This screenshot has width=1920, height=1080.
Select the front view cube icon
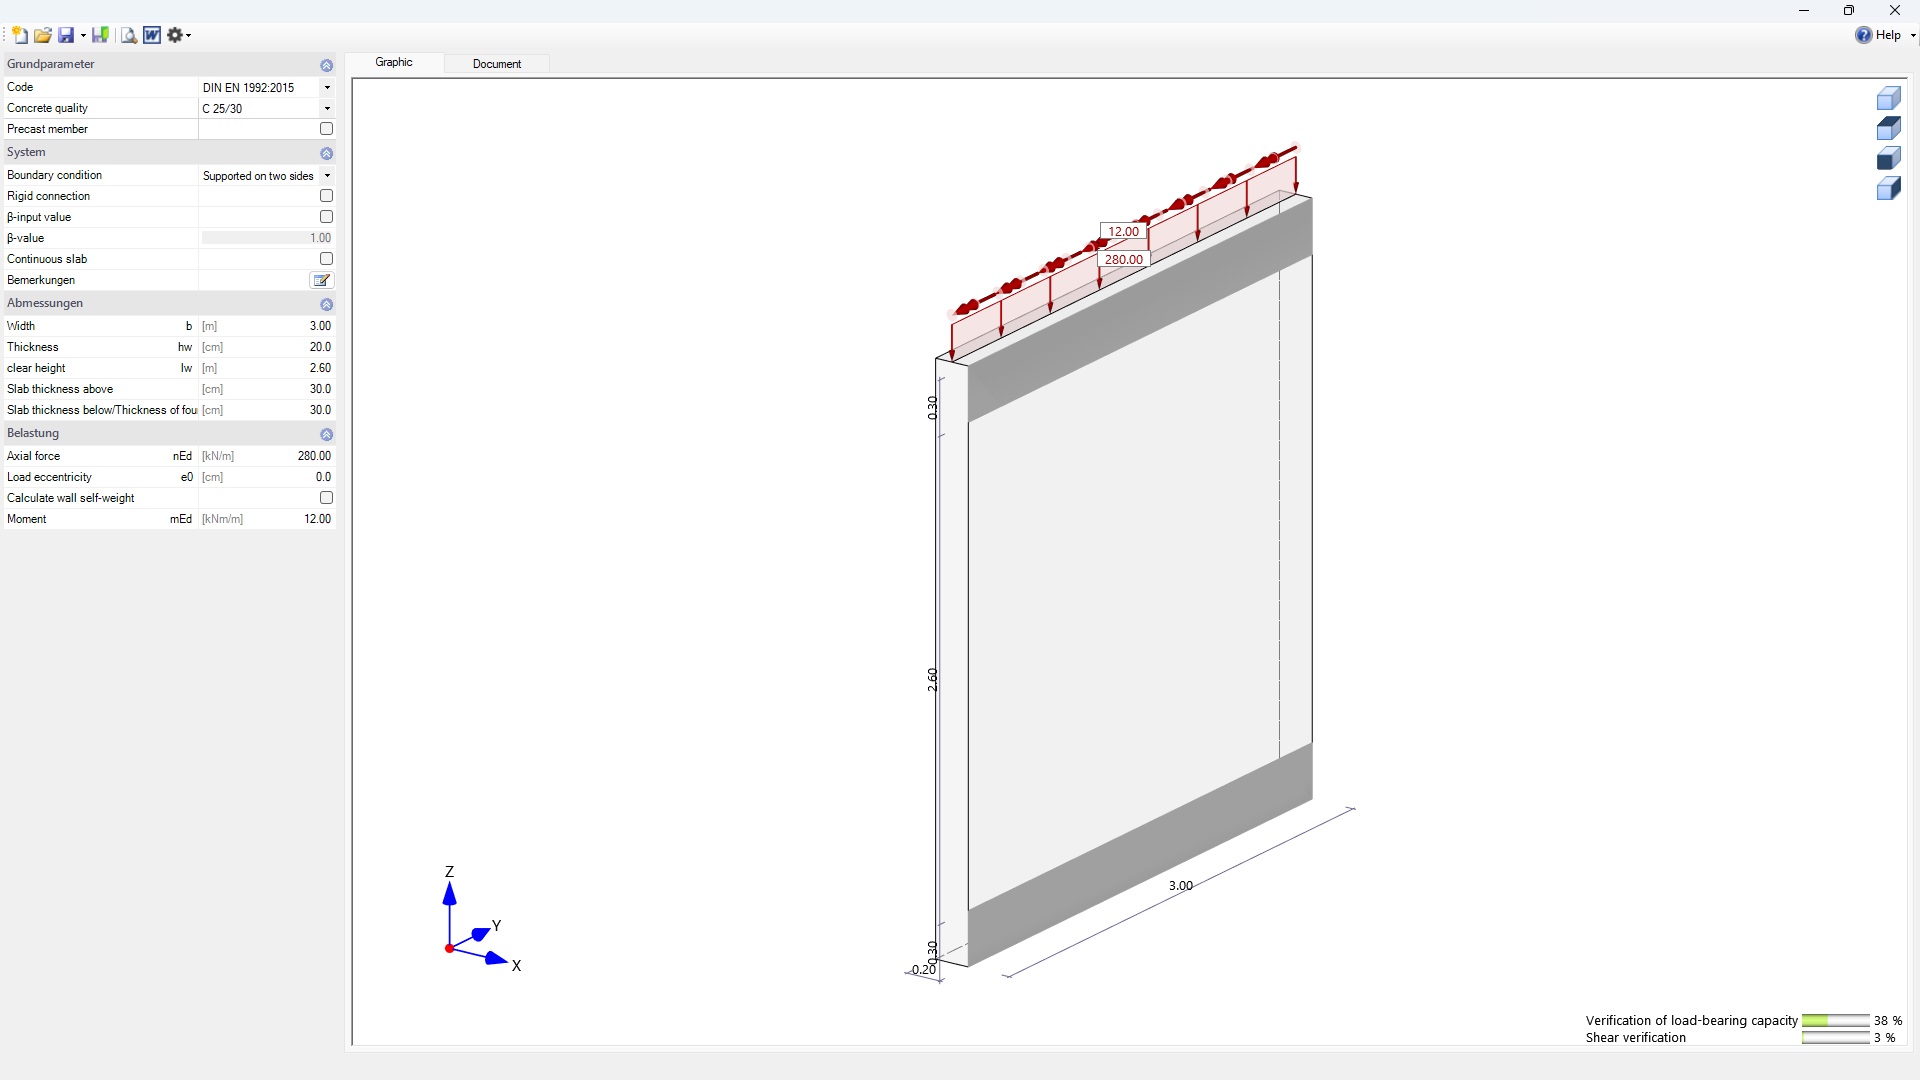(x=1888, y=158)
